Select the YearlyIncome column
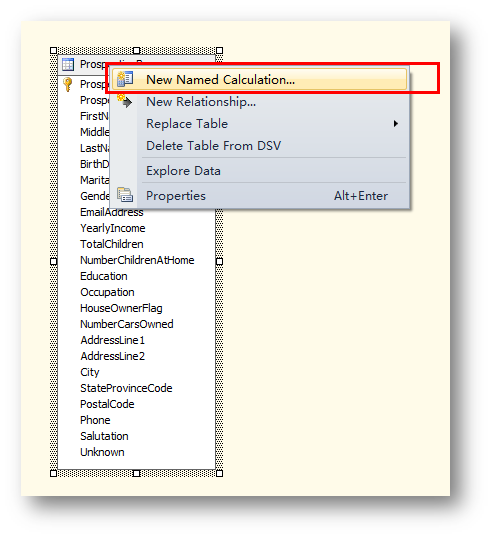 click(113, 228)
